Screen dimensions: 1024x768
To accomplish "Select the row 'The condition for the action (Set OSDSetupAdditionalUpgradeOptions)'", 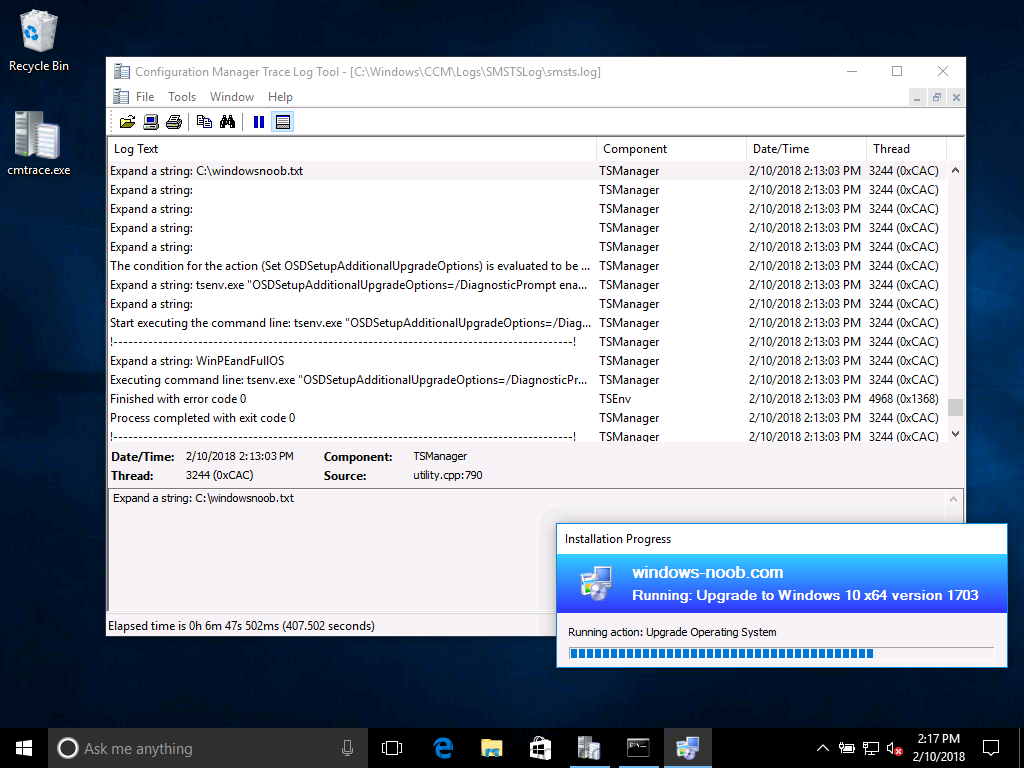I will pyautogui.click(x=527, y=266).
